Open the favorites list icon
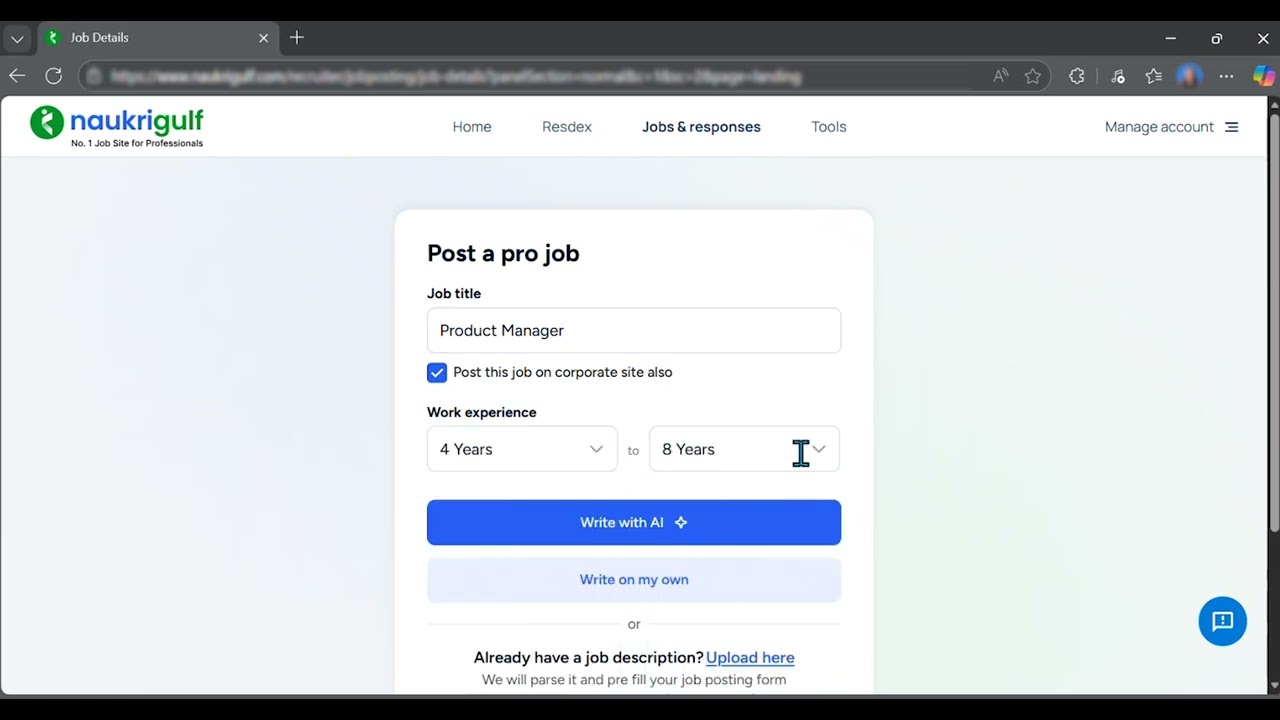The height and width of the screenshot is (720, 1280). click(x=1154, y=76)
